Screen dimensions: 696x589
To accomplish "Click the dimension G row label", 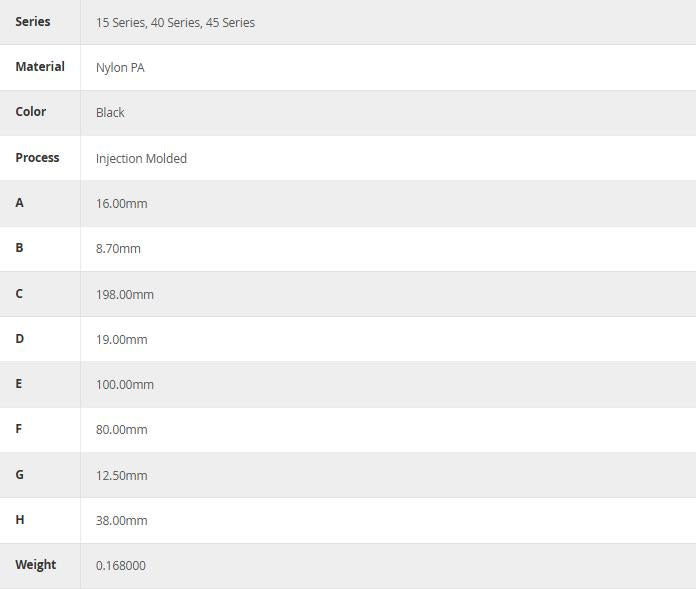I will coord(19,474).
